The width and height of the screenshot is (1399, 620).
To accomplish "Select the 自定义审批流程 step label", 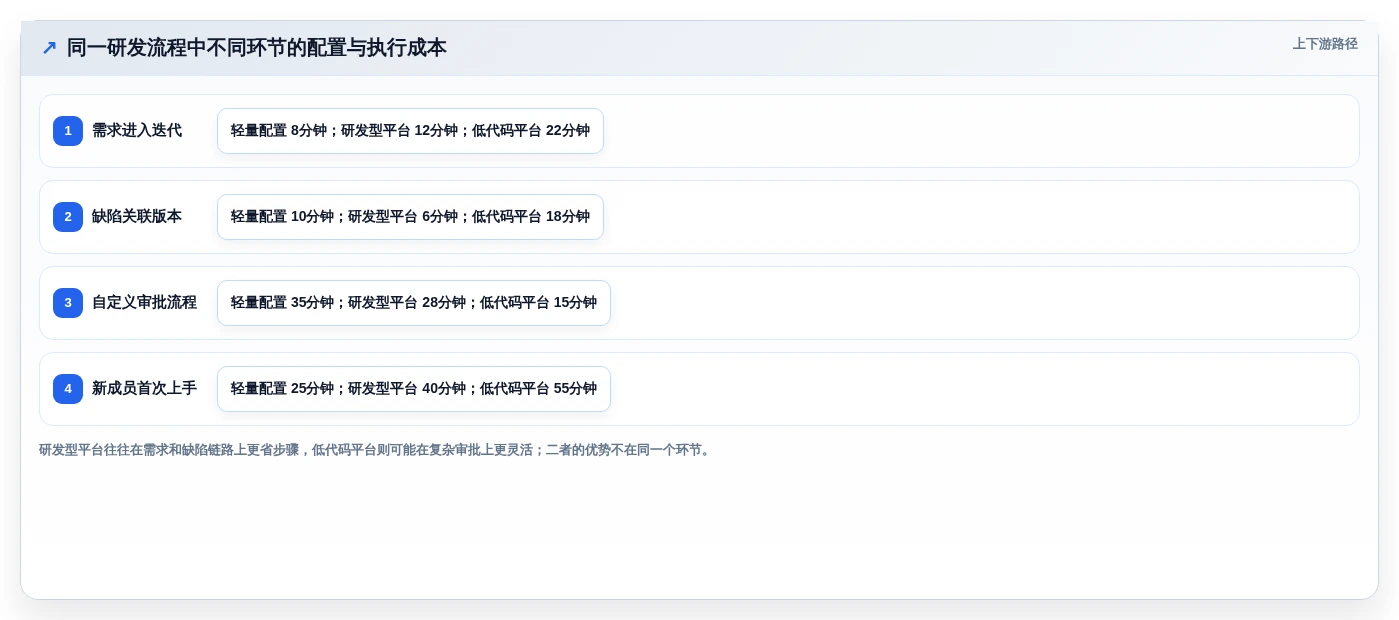I will coord(144,303).
